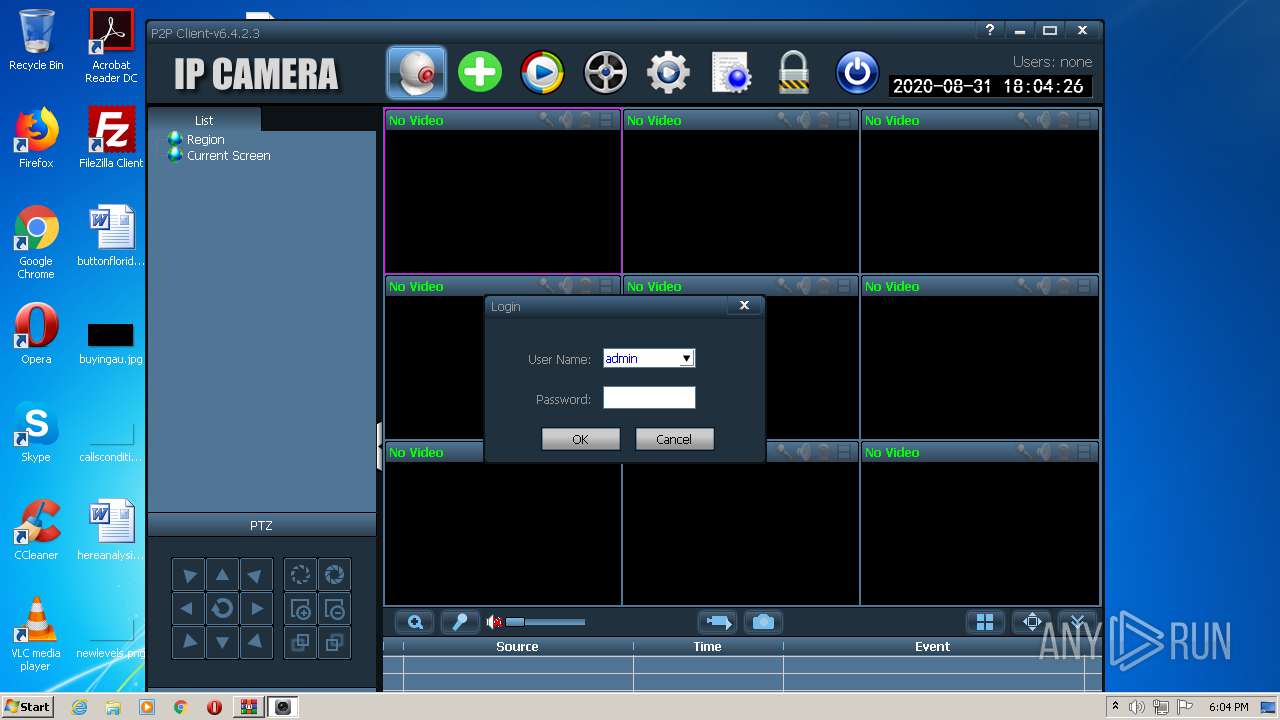Click the camcorder record button
Image resolution: width=1280 pixels, height=720 pixels.
point(717,622)
